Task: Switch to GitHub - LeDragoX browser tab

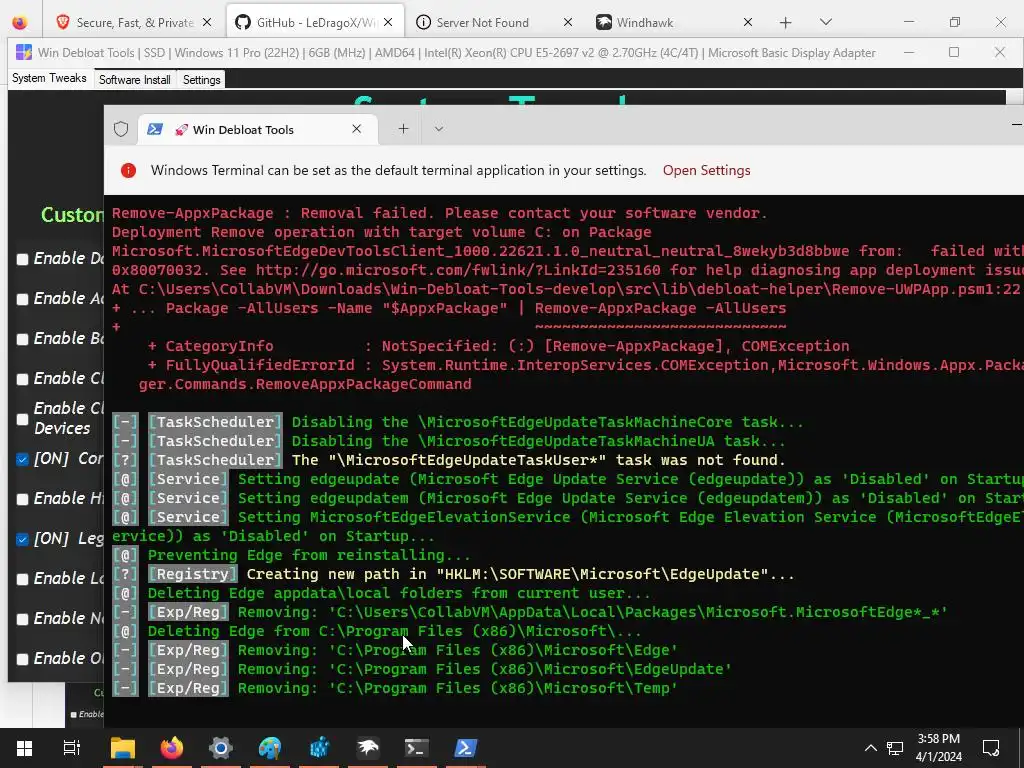Action: 315,22
